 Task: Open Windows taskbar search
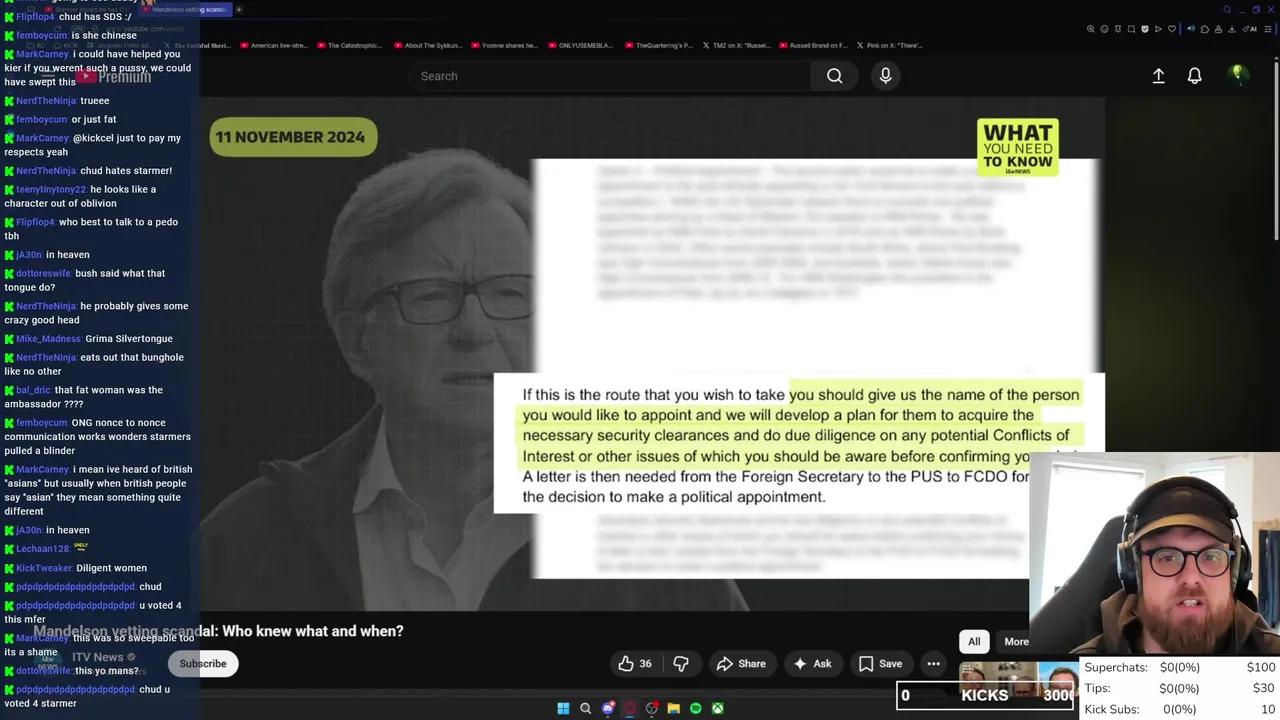pos(586,708)
